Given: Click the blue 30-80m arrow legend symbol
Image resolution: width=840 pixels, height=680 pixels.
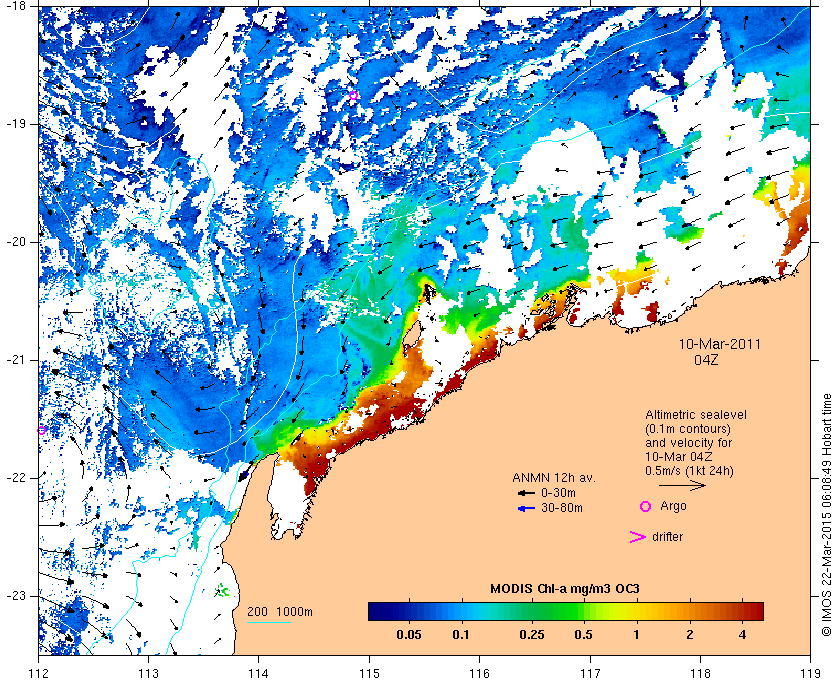Looking at the screenshot, I should [x=526, y=509].
